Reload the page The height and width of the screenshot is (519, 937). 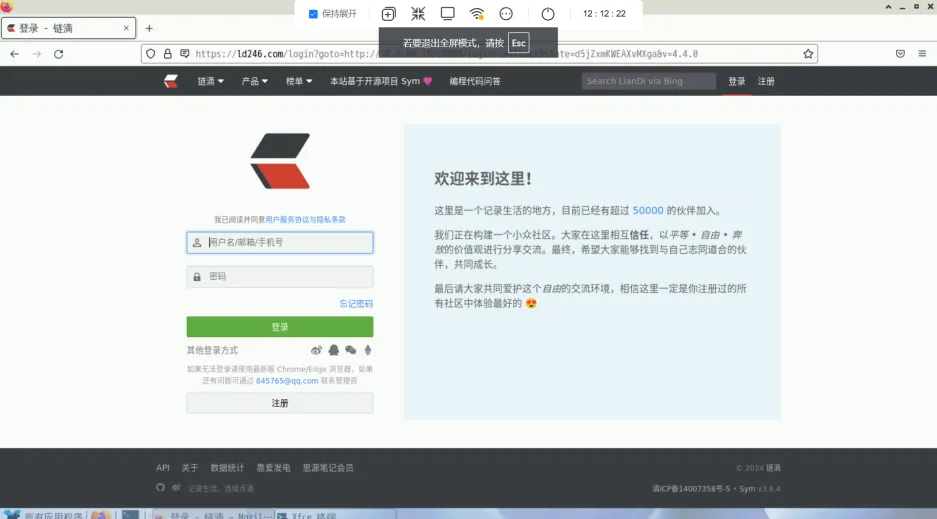[59, 54]
